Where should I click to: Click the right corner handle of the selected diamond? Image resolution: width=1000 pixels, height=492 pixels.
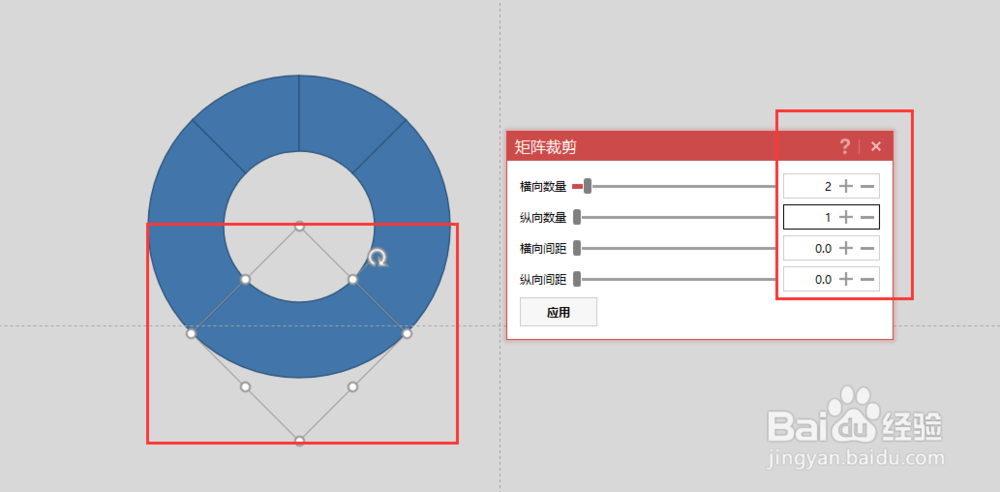click(x=407, y=333)
